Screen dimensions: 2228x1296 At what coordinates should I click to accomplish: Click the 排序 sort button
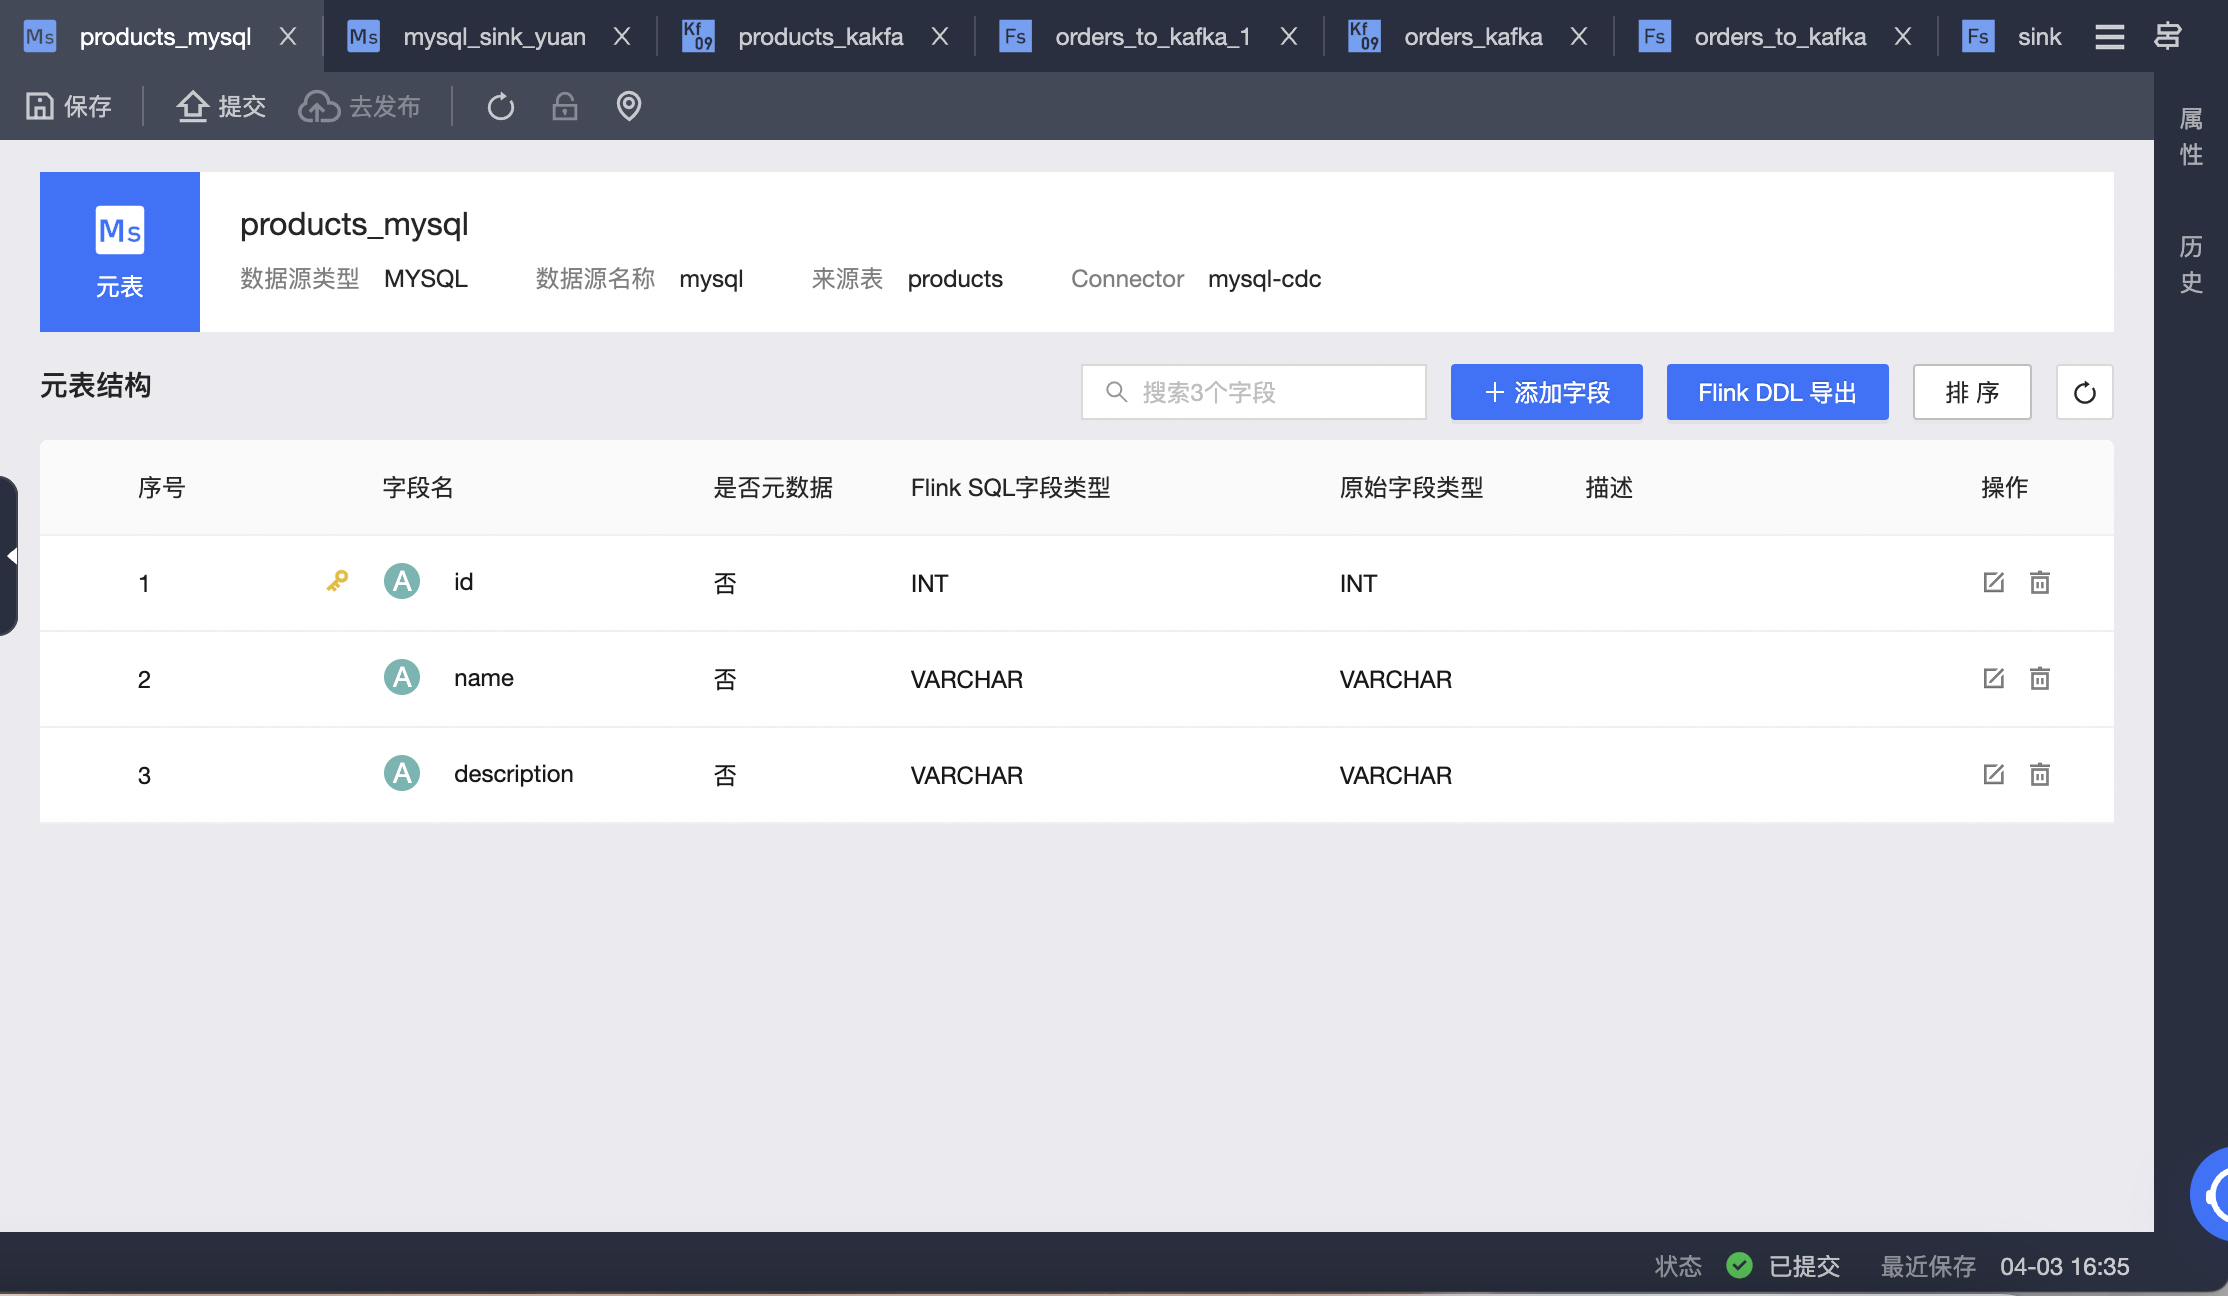(1972, 392)
